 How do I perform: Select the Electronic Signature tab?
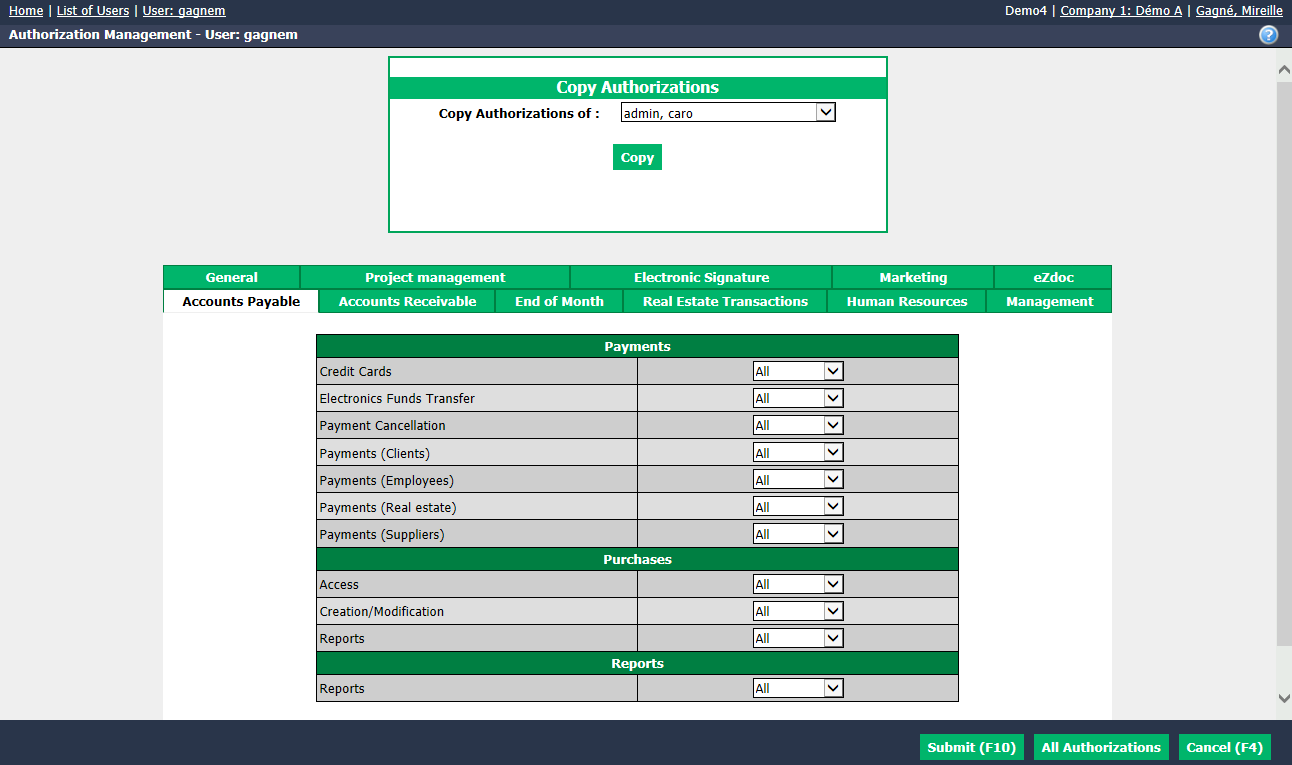point(701,277)
